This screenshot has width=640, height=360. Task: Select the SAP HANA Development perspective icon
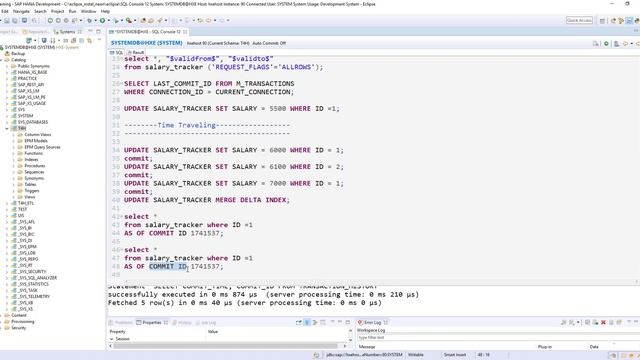point(629,20)
